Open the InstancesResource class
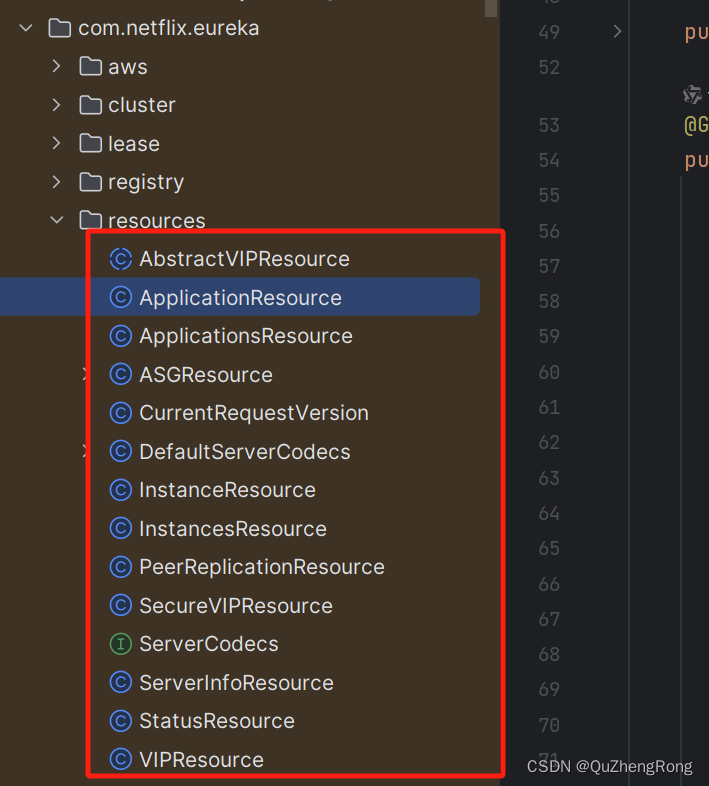This screenshot has height=786, width=709. 233,529
